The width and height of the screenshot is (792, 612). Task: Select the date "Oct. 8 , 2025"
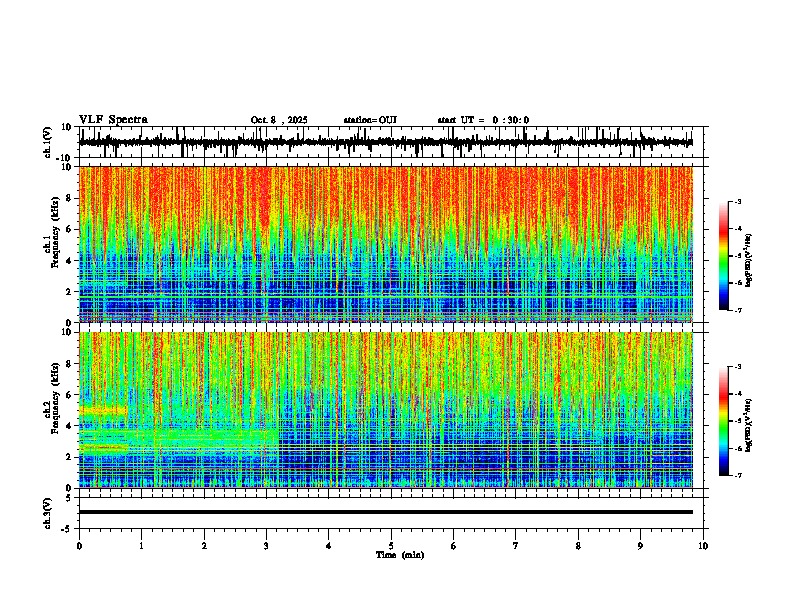[x=279, y=120]
